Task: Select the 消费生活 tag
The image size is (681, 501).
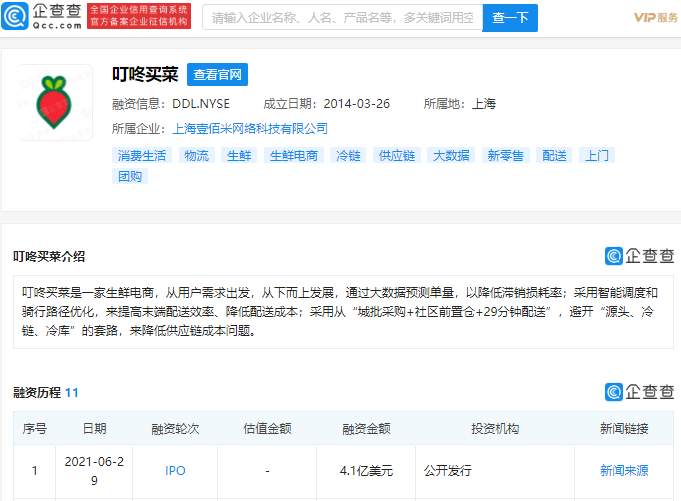Action: [142, 156]
